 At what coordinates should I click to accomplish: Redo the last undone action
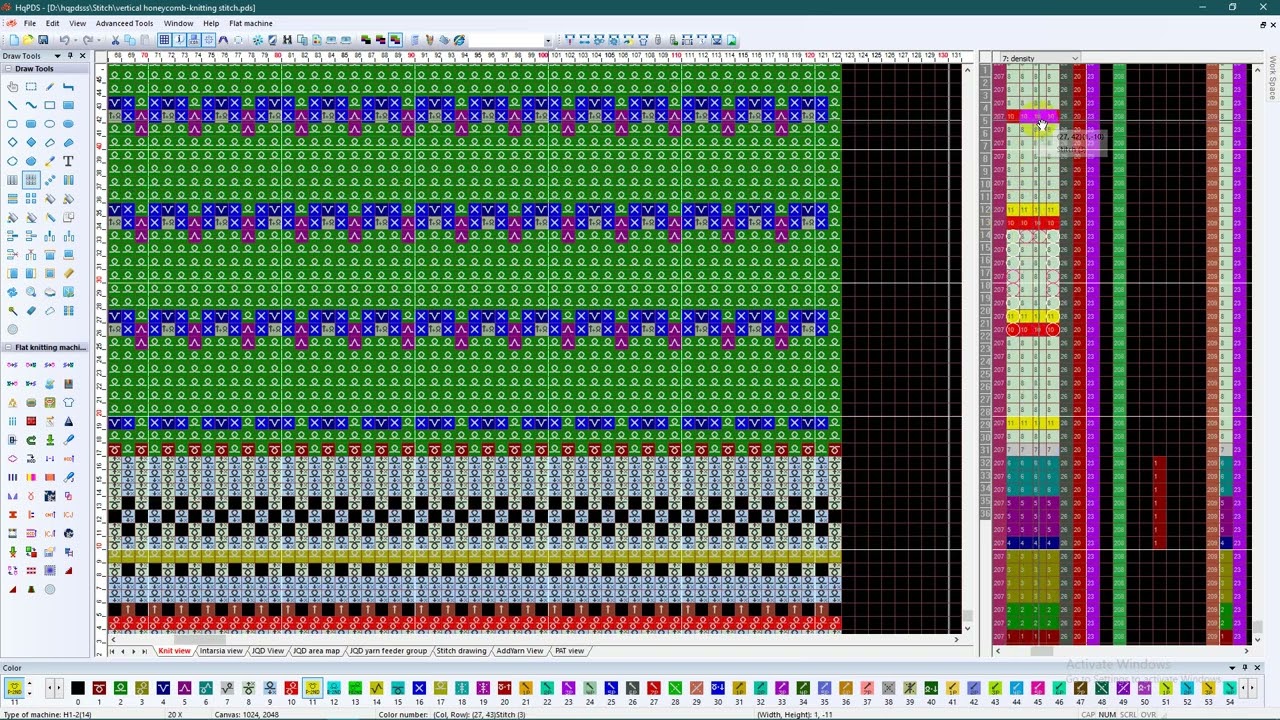(x=88, y=40)
